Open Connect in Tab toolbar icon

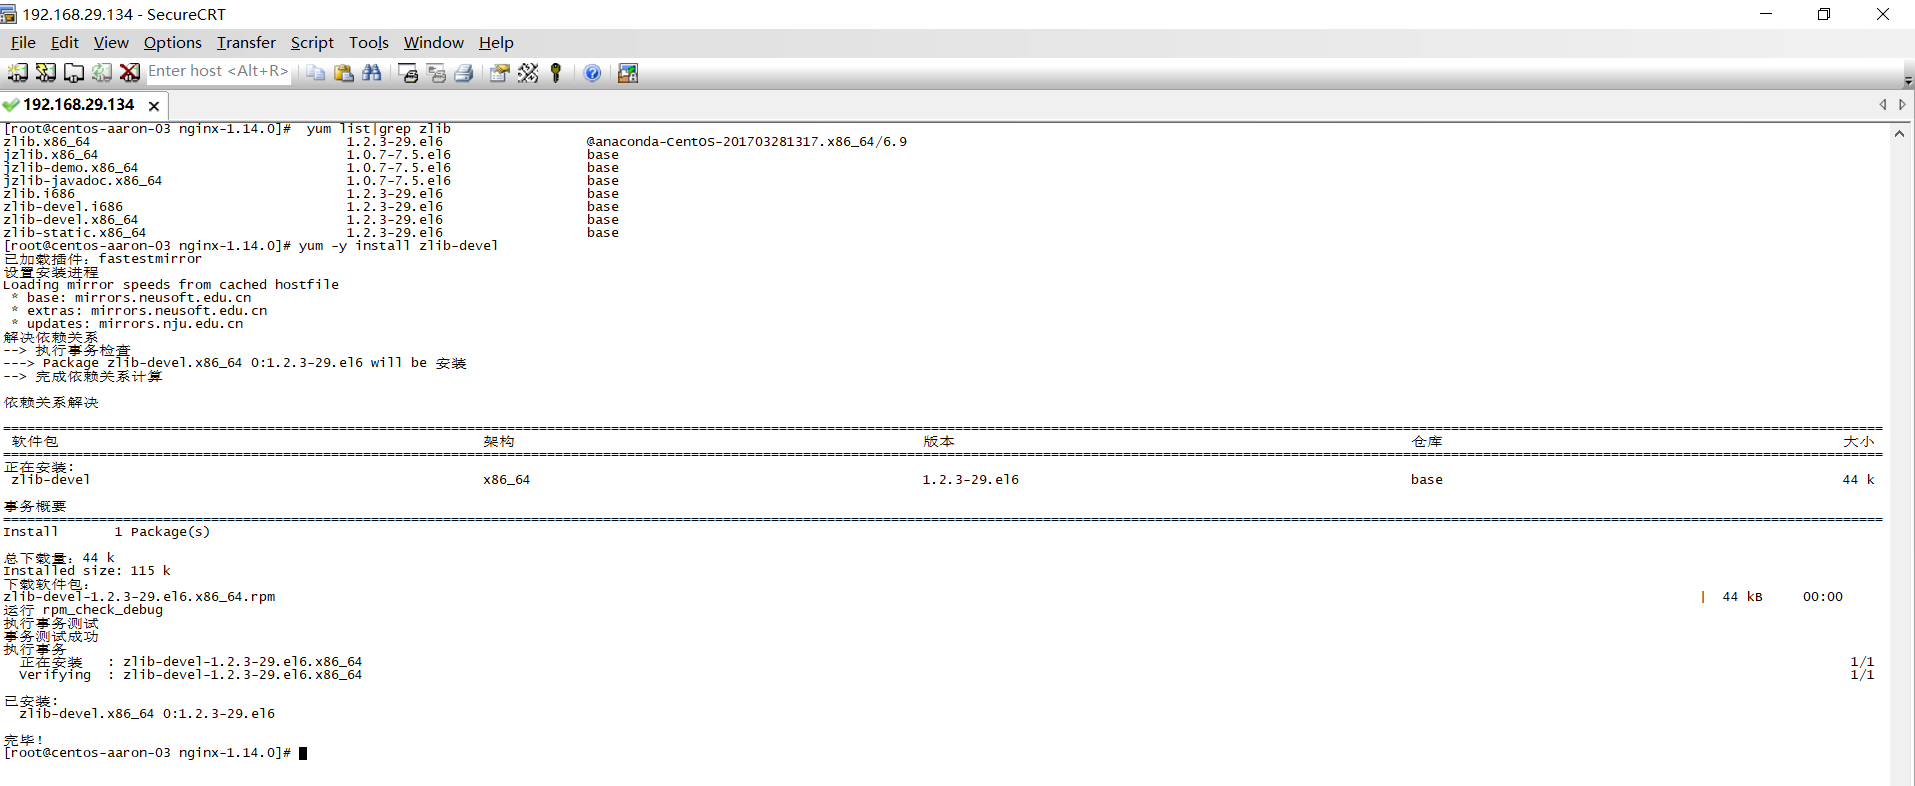coord(74,73)
